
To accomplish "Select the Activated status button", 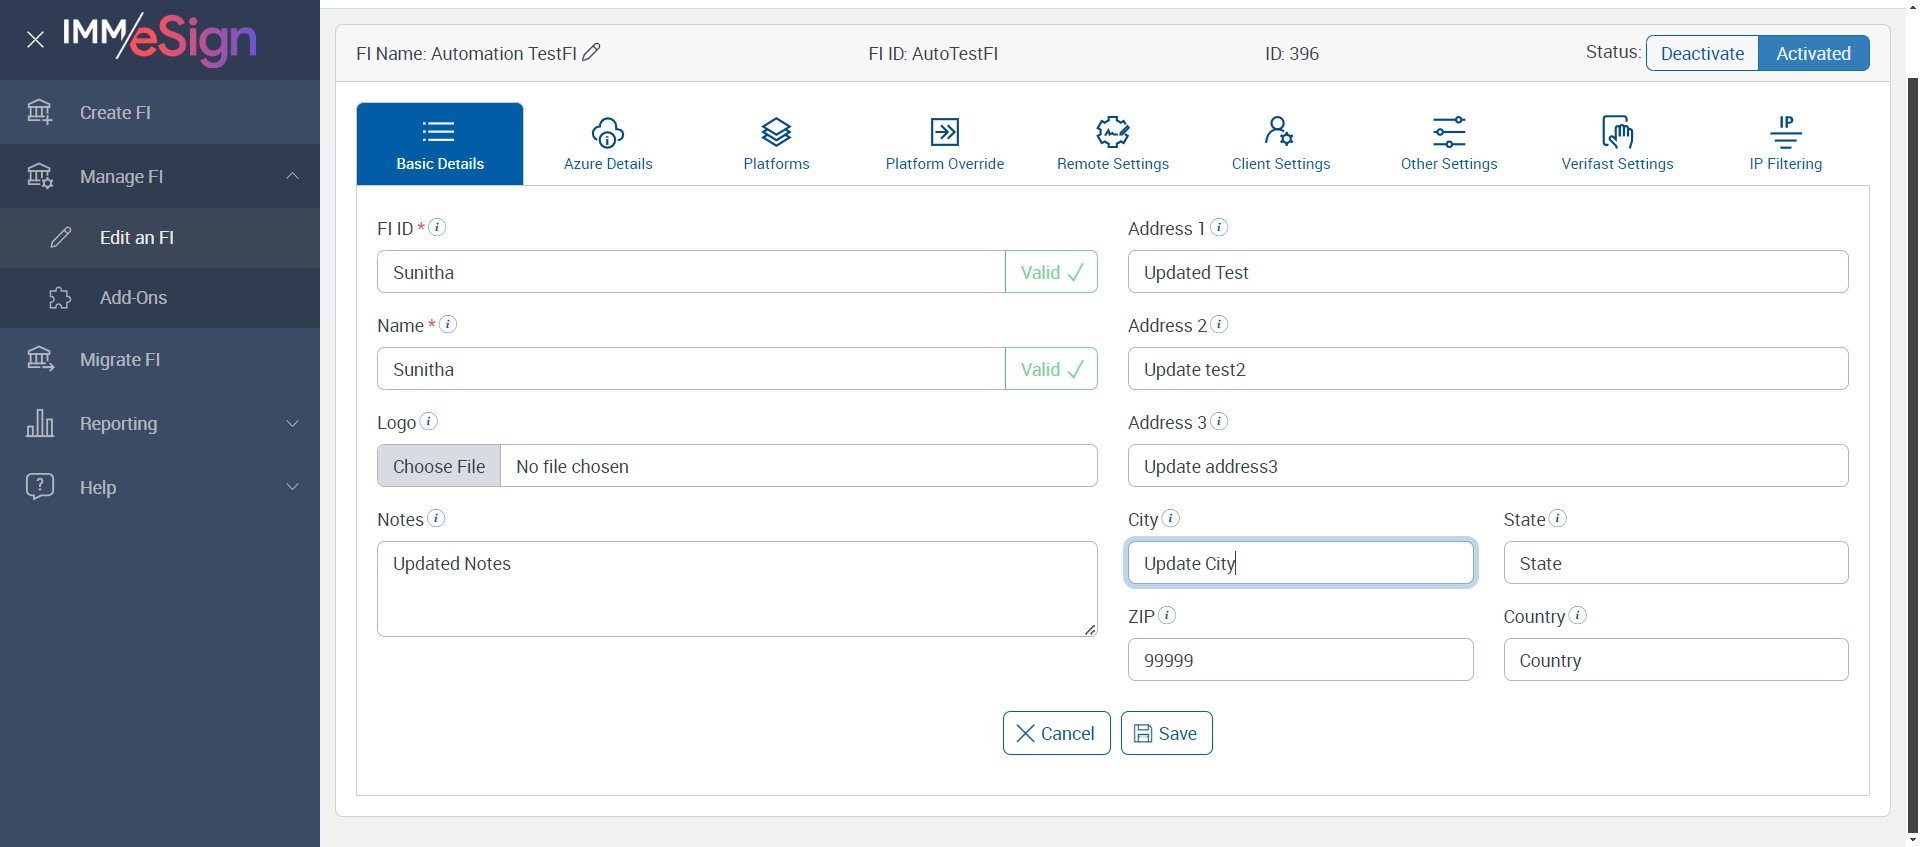I will click(1813, 54).
